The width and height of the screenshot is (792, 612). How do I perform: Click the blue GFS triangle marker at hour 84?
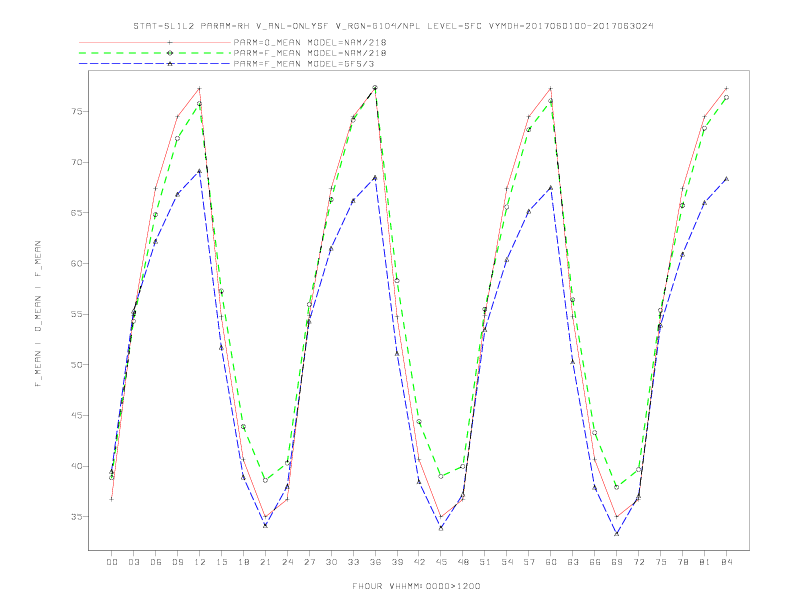pyautogui.click(x=726, y=179)
